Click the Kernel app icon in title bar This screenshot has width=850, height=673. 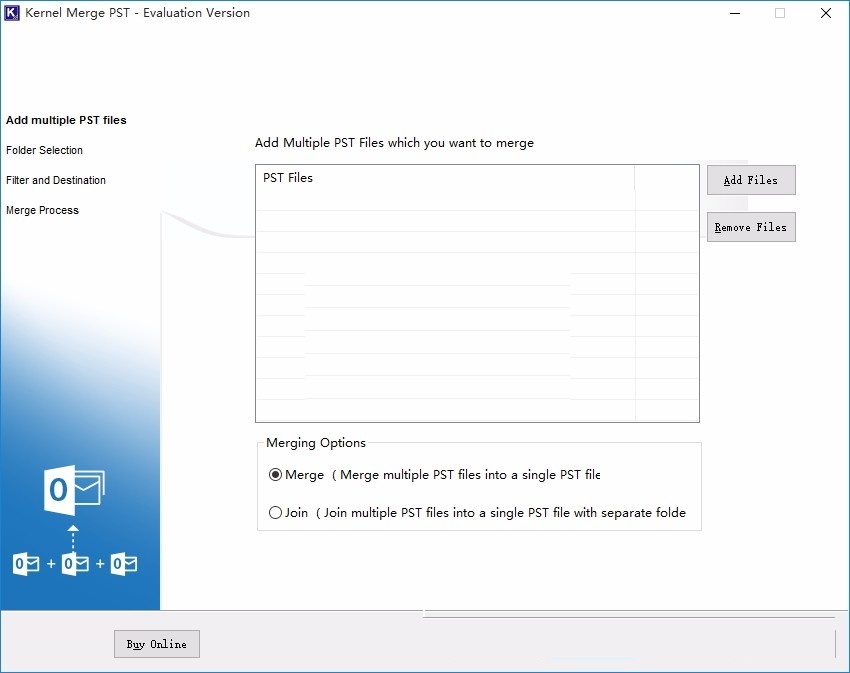click(13, 13)
